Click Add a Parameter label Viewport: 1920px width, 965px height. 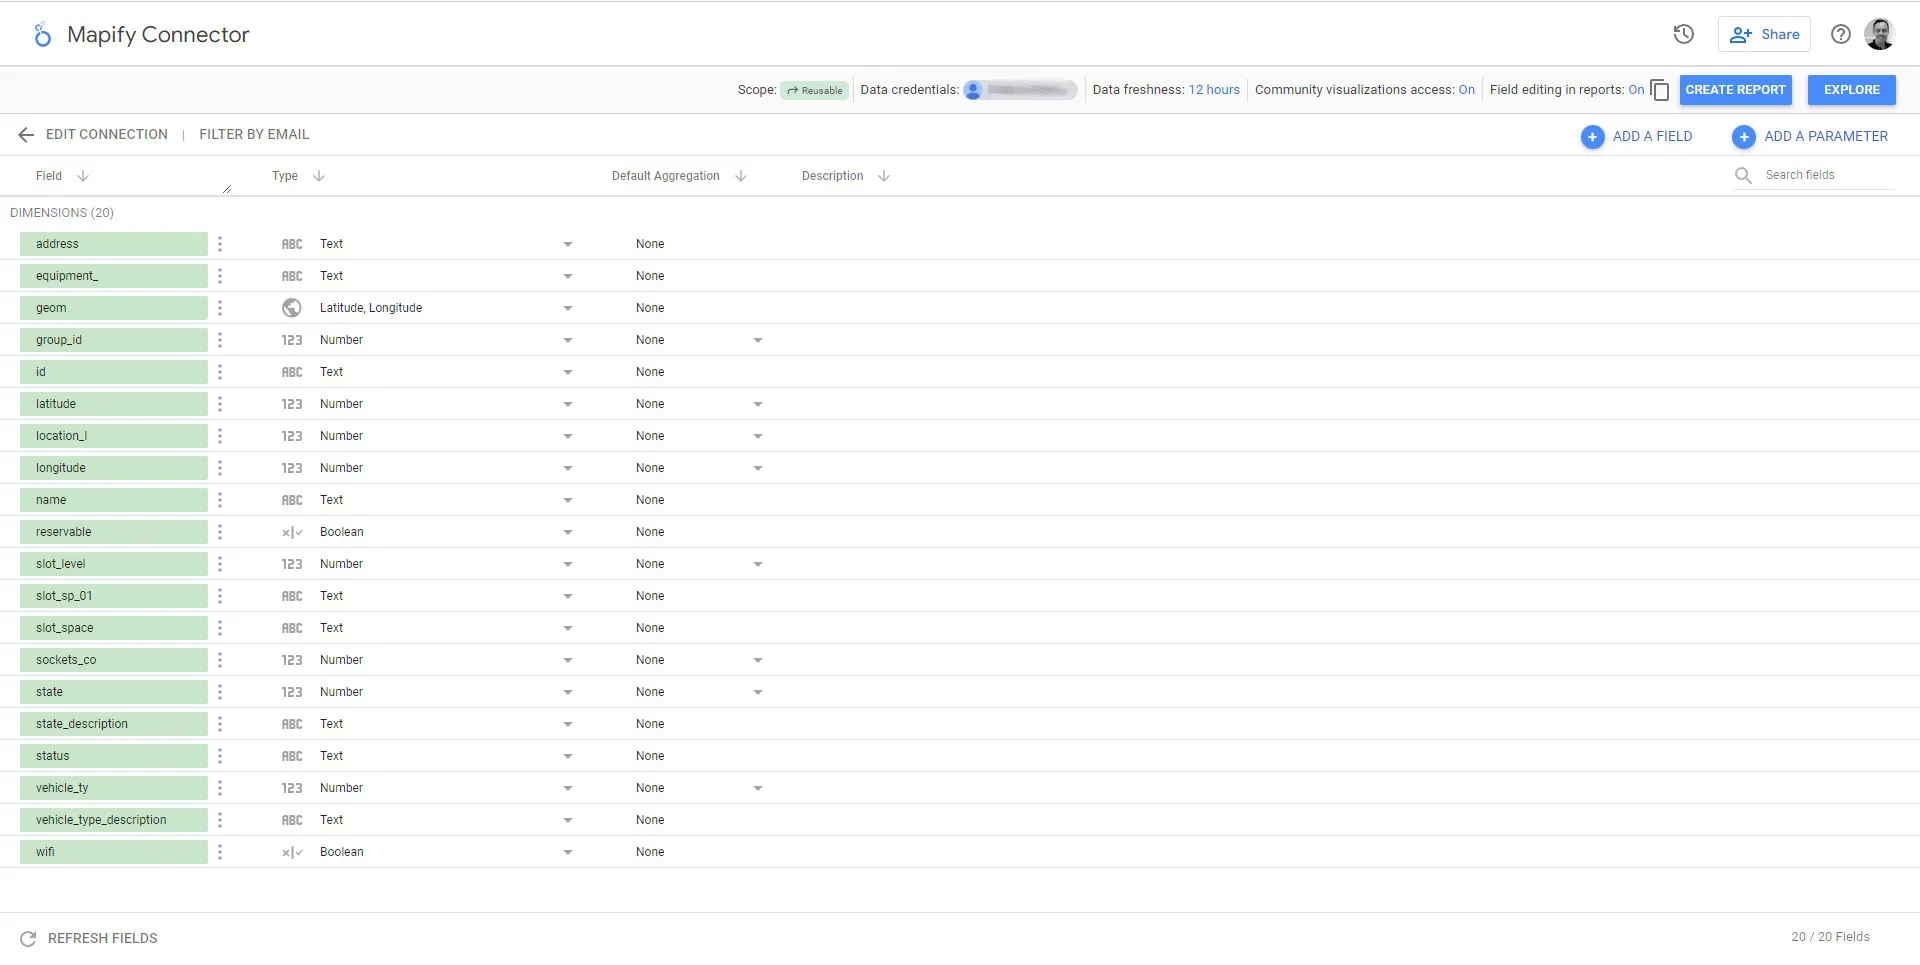click(x=1826, y=137)
